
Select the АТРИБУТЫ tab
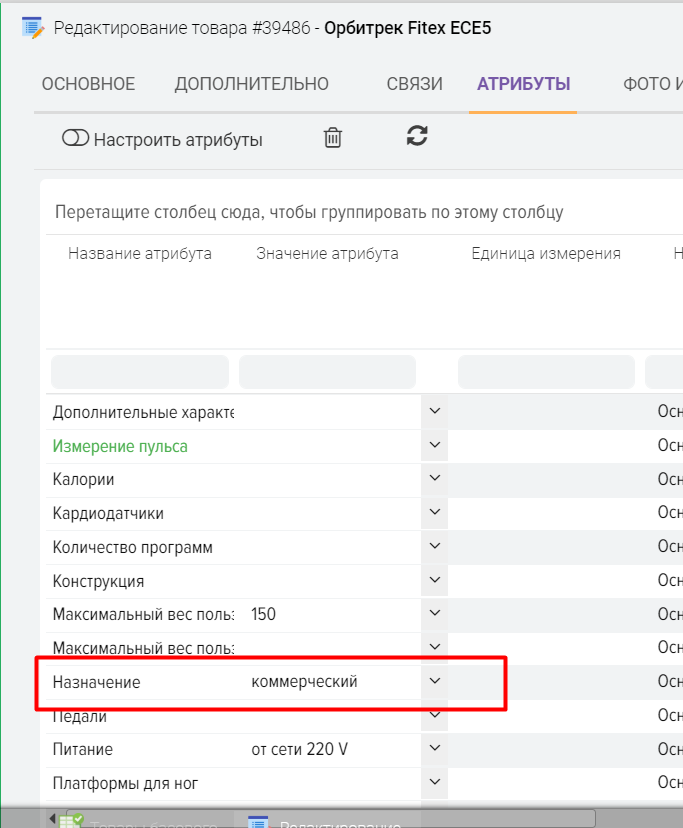[523, 84]
